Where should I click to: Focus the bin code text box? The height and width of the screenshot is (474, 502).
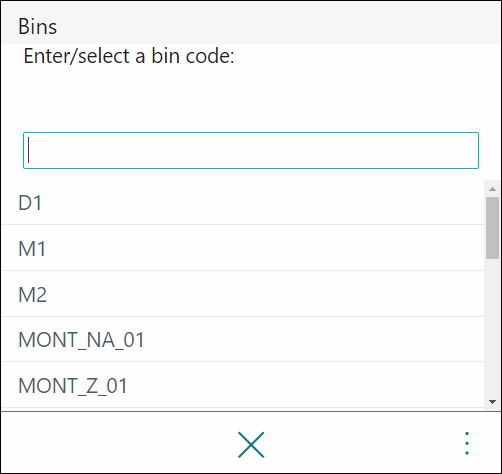[251, 150]
